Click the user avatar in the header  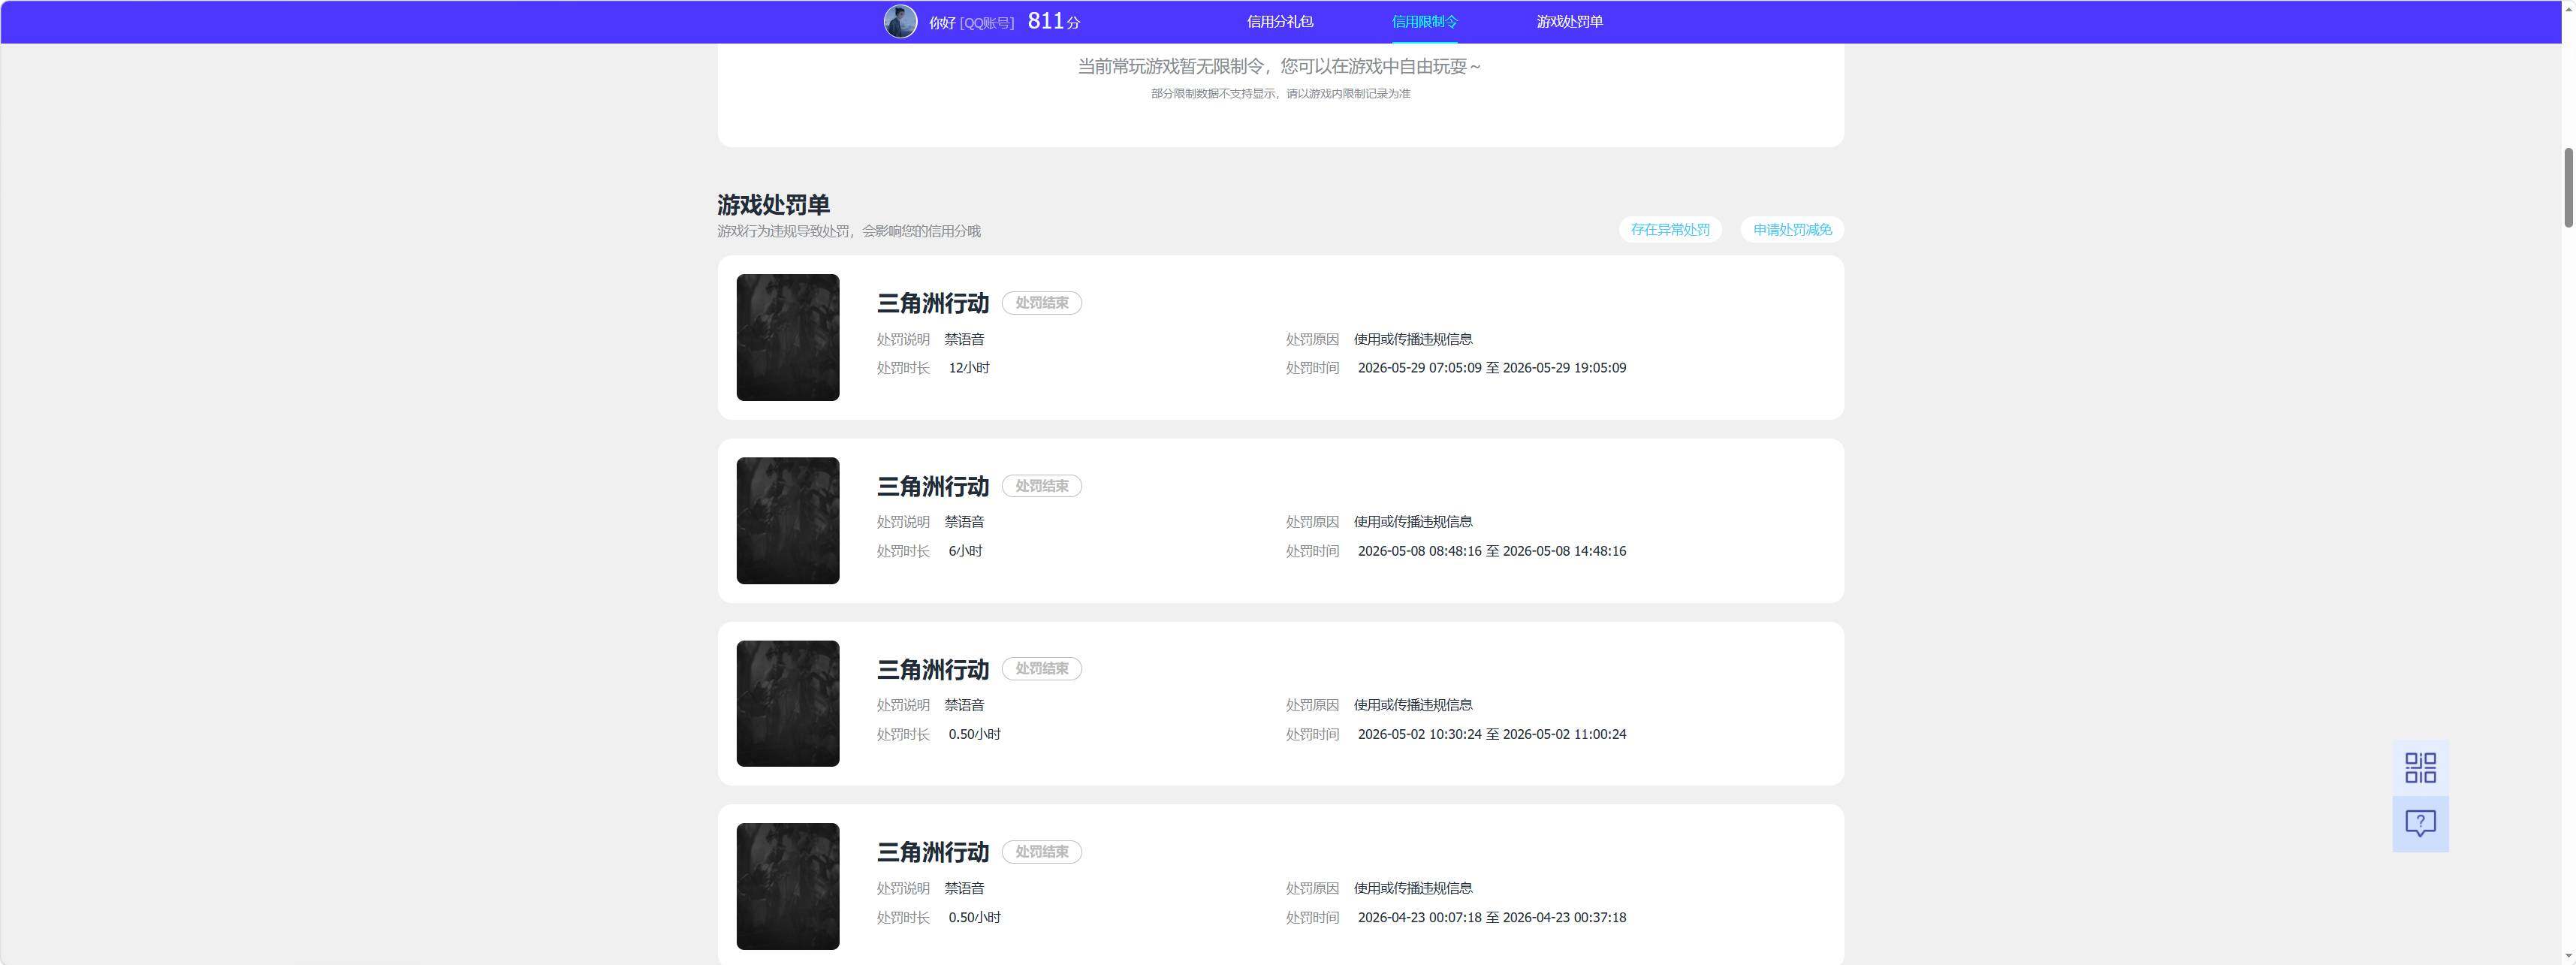click(x=900, y=22)
